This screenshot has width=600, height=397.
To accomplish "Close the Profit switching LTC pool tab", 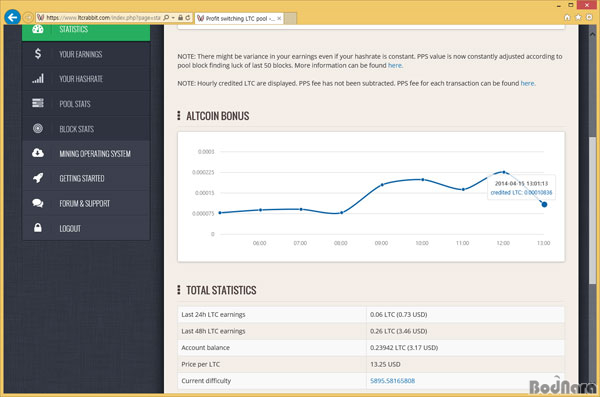I will (279, 18).
